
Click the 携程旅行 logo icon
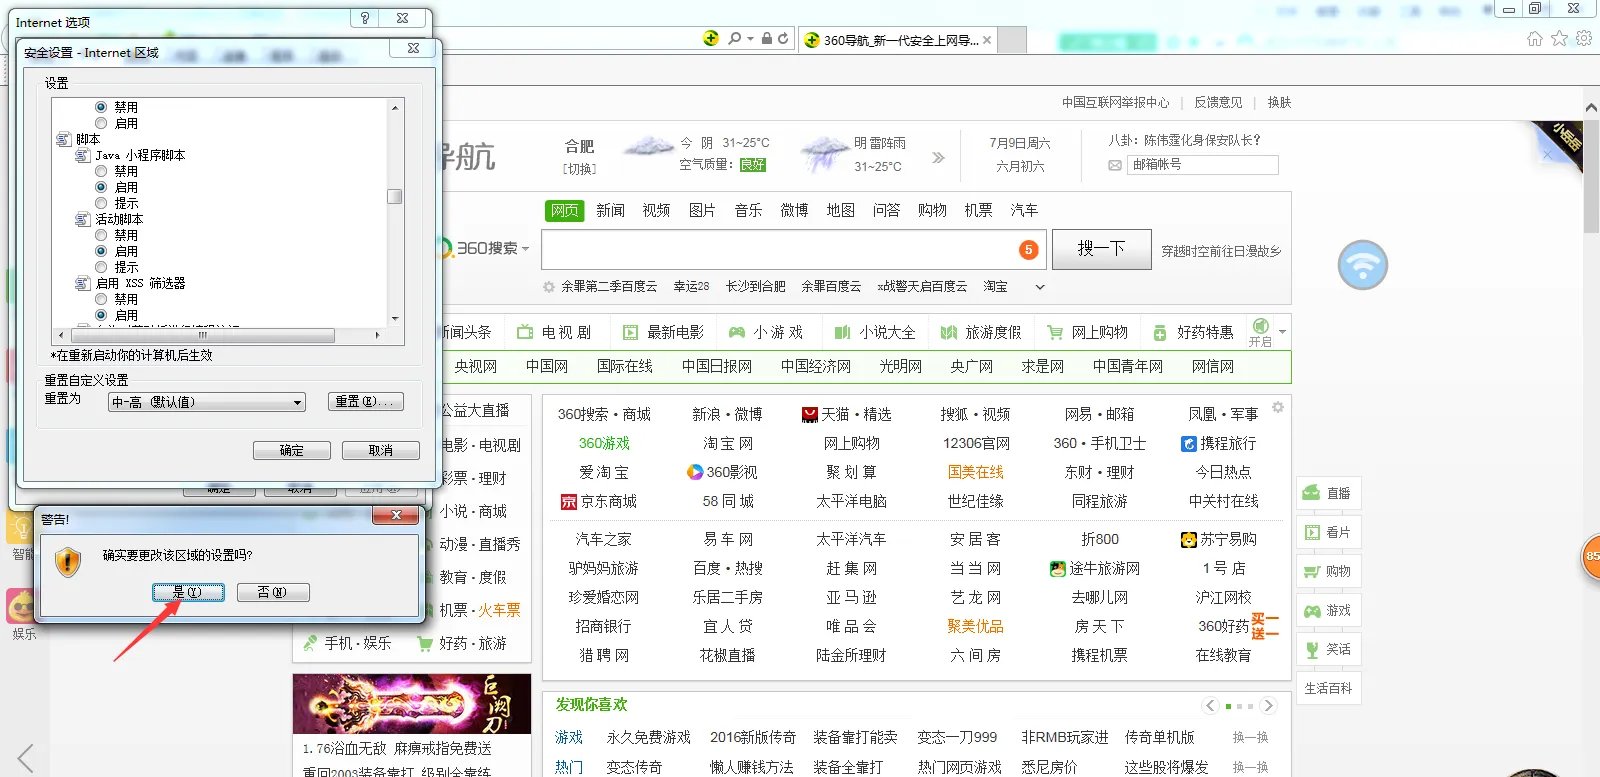click(x=1189, y=443)
